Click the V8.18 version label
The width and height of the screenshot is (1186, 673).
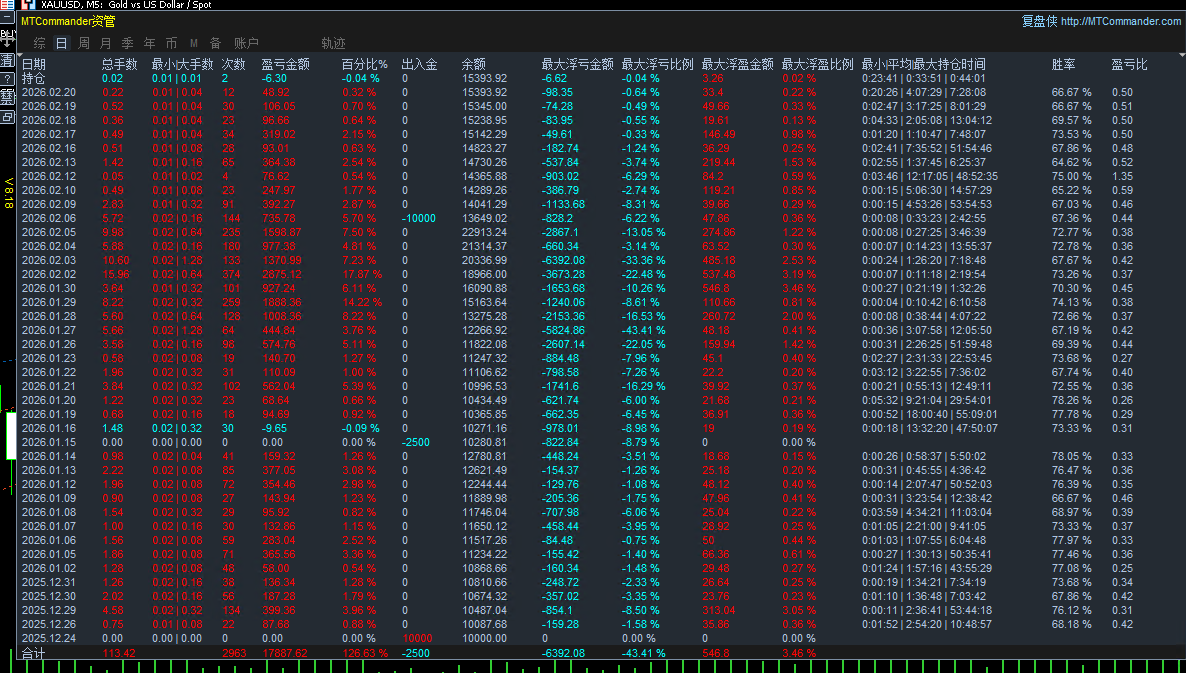click(x=8, y=193)
